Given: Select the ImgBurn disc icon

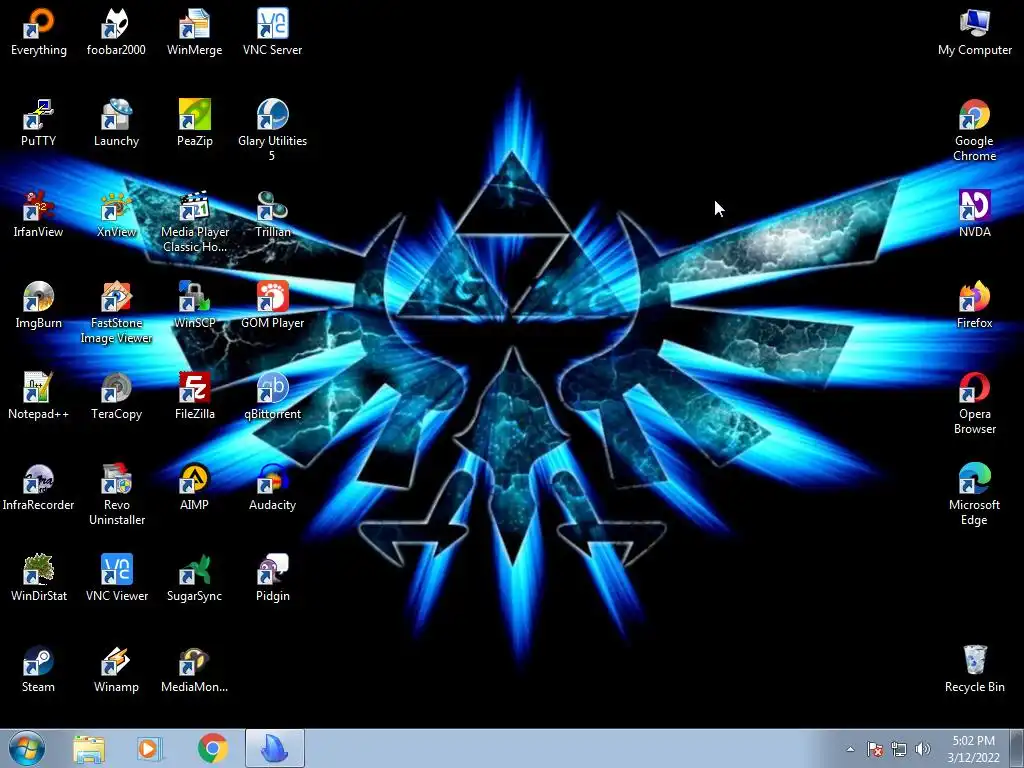Looking at the screenshot, I should click(39, 305).
